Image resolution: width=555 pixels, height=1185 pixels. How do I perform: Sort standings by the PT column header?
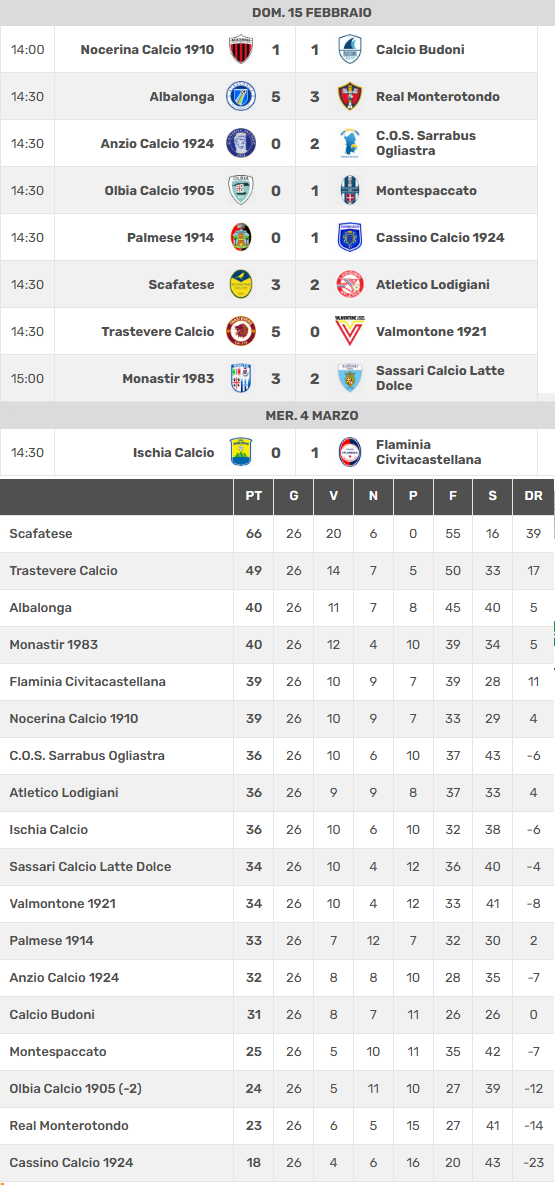(253, 497)
